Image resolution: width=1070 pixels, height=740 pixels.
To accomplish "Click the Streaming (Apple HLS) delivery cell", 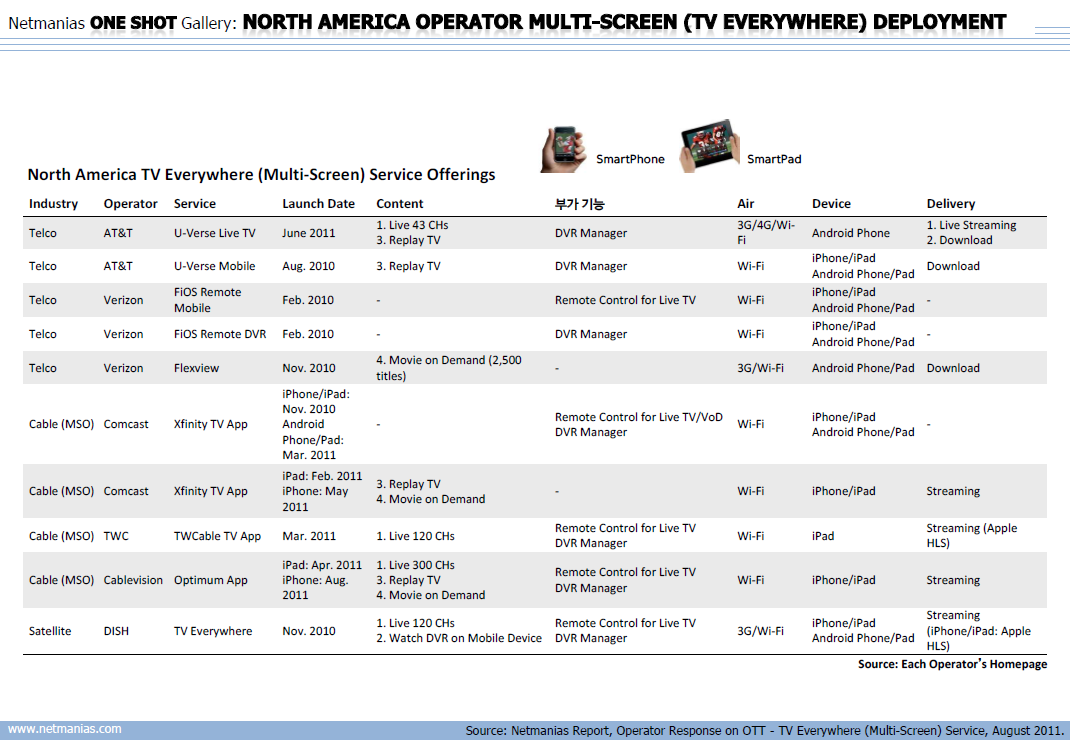I will [971, 535].
